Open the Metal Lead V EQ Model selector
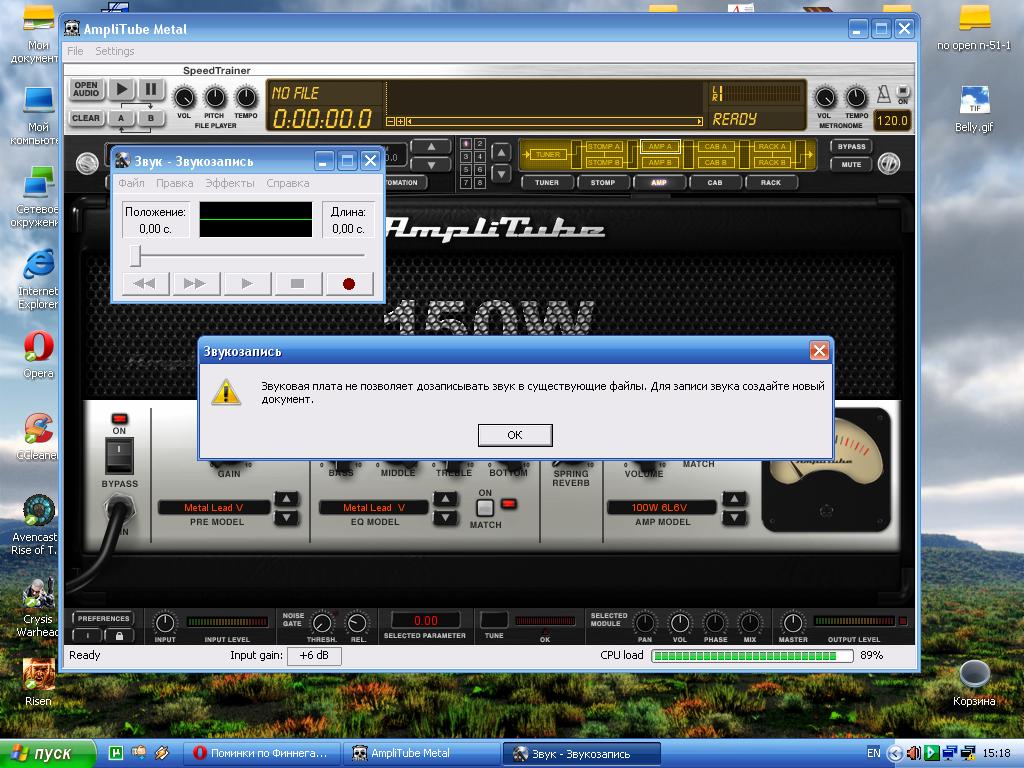 (x=374, y=508)
